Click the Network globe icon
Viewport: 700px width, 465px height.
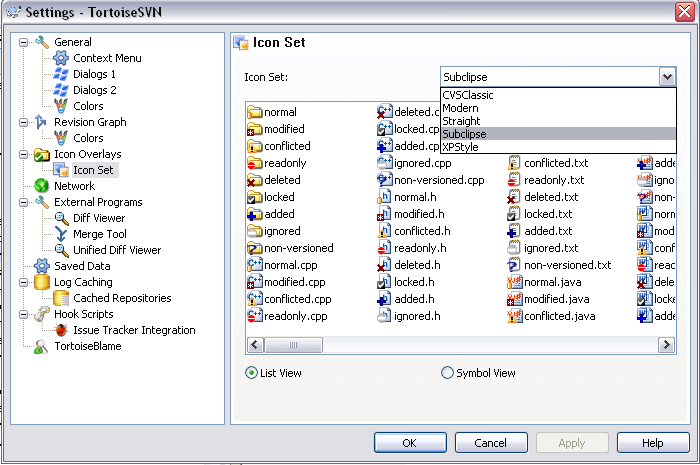(x=42, y=186)
